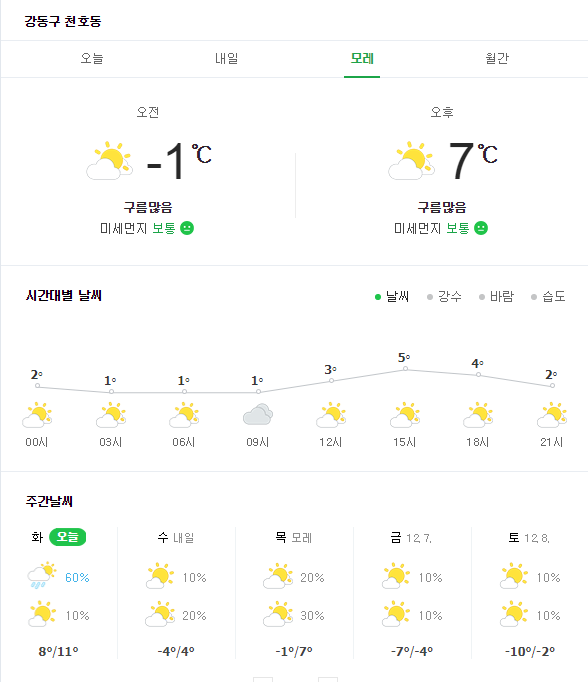Select the 바람 radio option
This screenshot has width=588, height=682.
(x=496, y=297)
